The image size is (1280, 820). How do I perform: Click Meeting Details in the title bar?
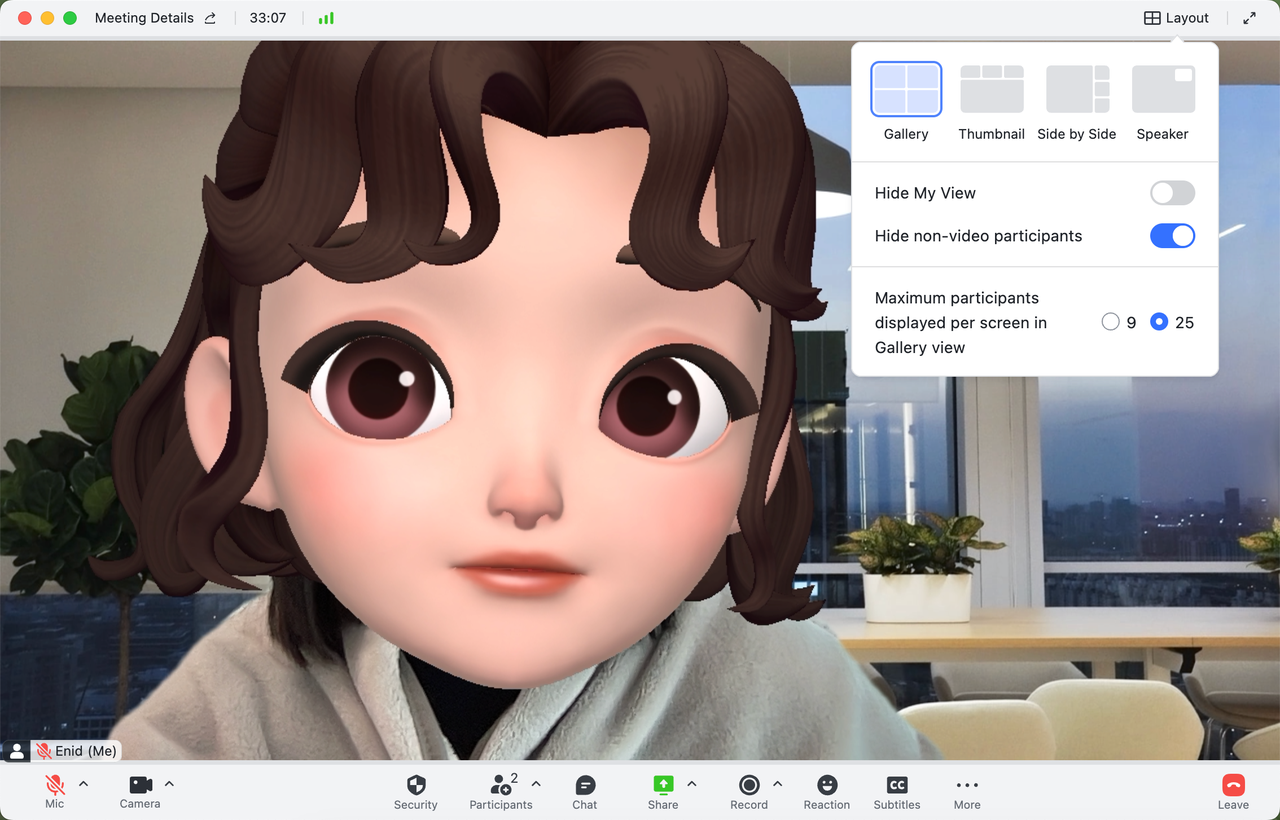(144, 17)
